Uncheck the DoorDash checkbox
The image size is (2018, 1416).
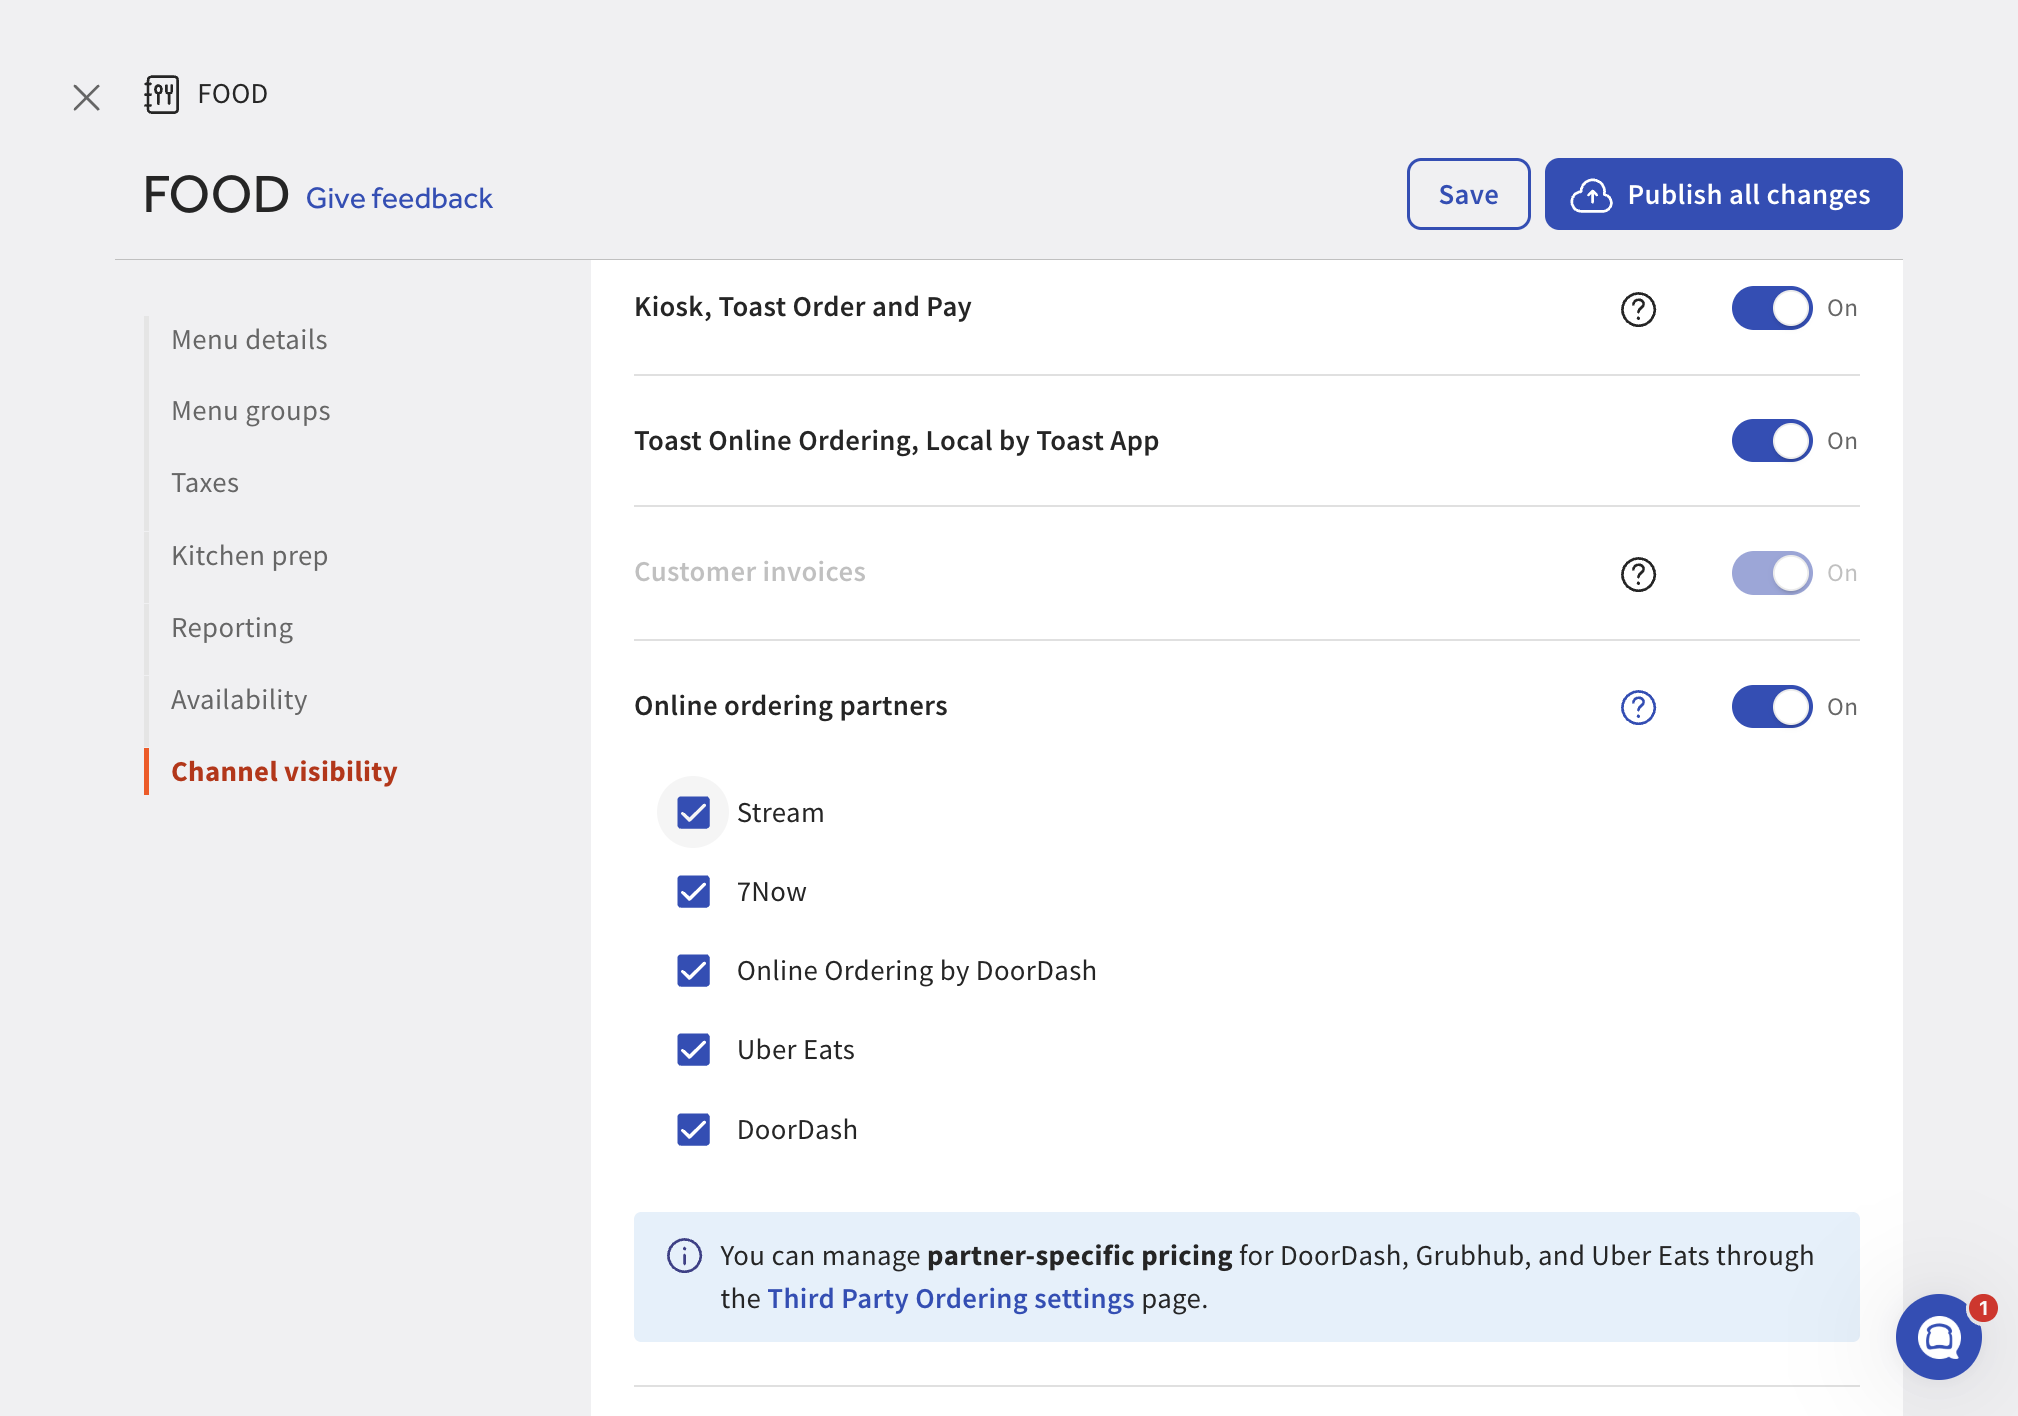click(693, 1129)
